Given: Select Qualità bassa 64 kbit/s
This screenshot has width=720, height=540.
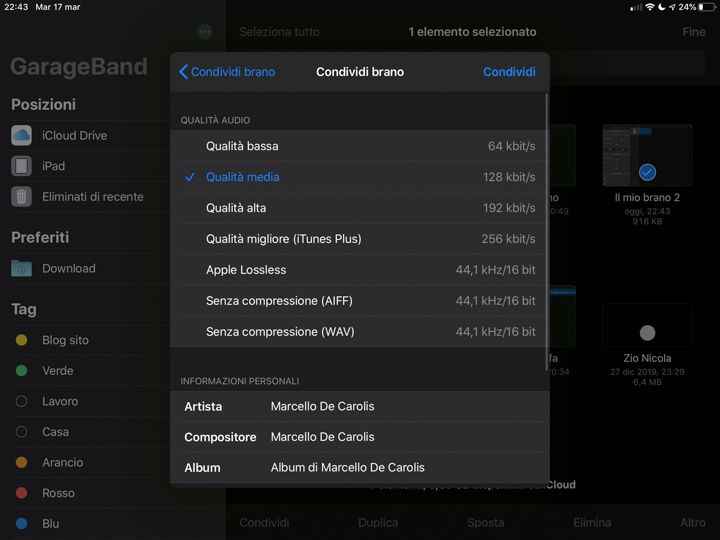Looking at the screenshot, I should [x=360, y=146].
